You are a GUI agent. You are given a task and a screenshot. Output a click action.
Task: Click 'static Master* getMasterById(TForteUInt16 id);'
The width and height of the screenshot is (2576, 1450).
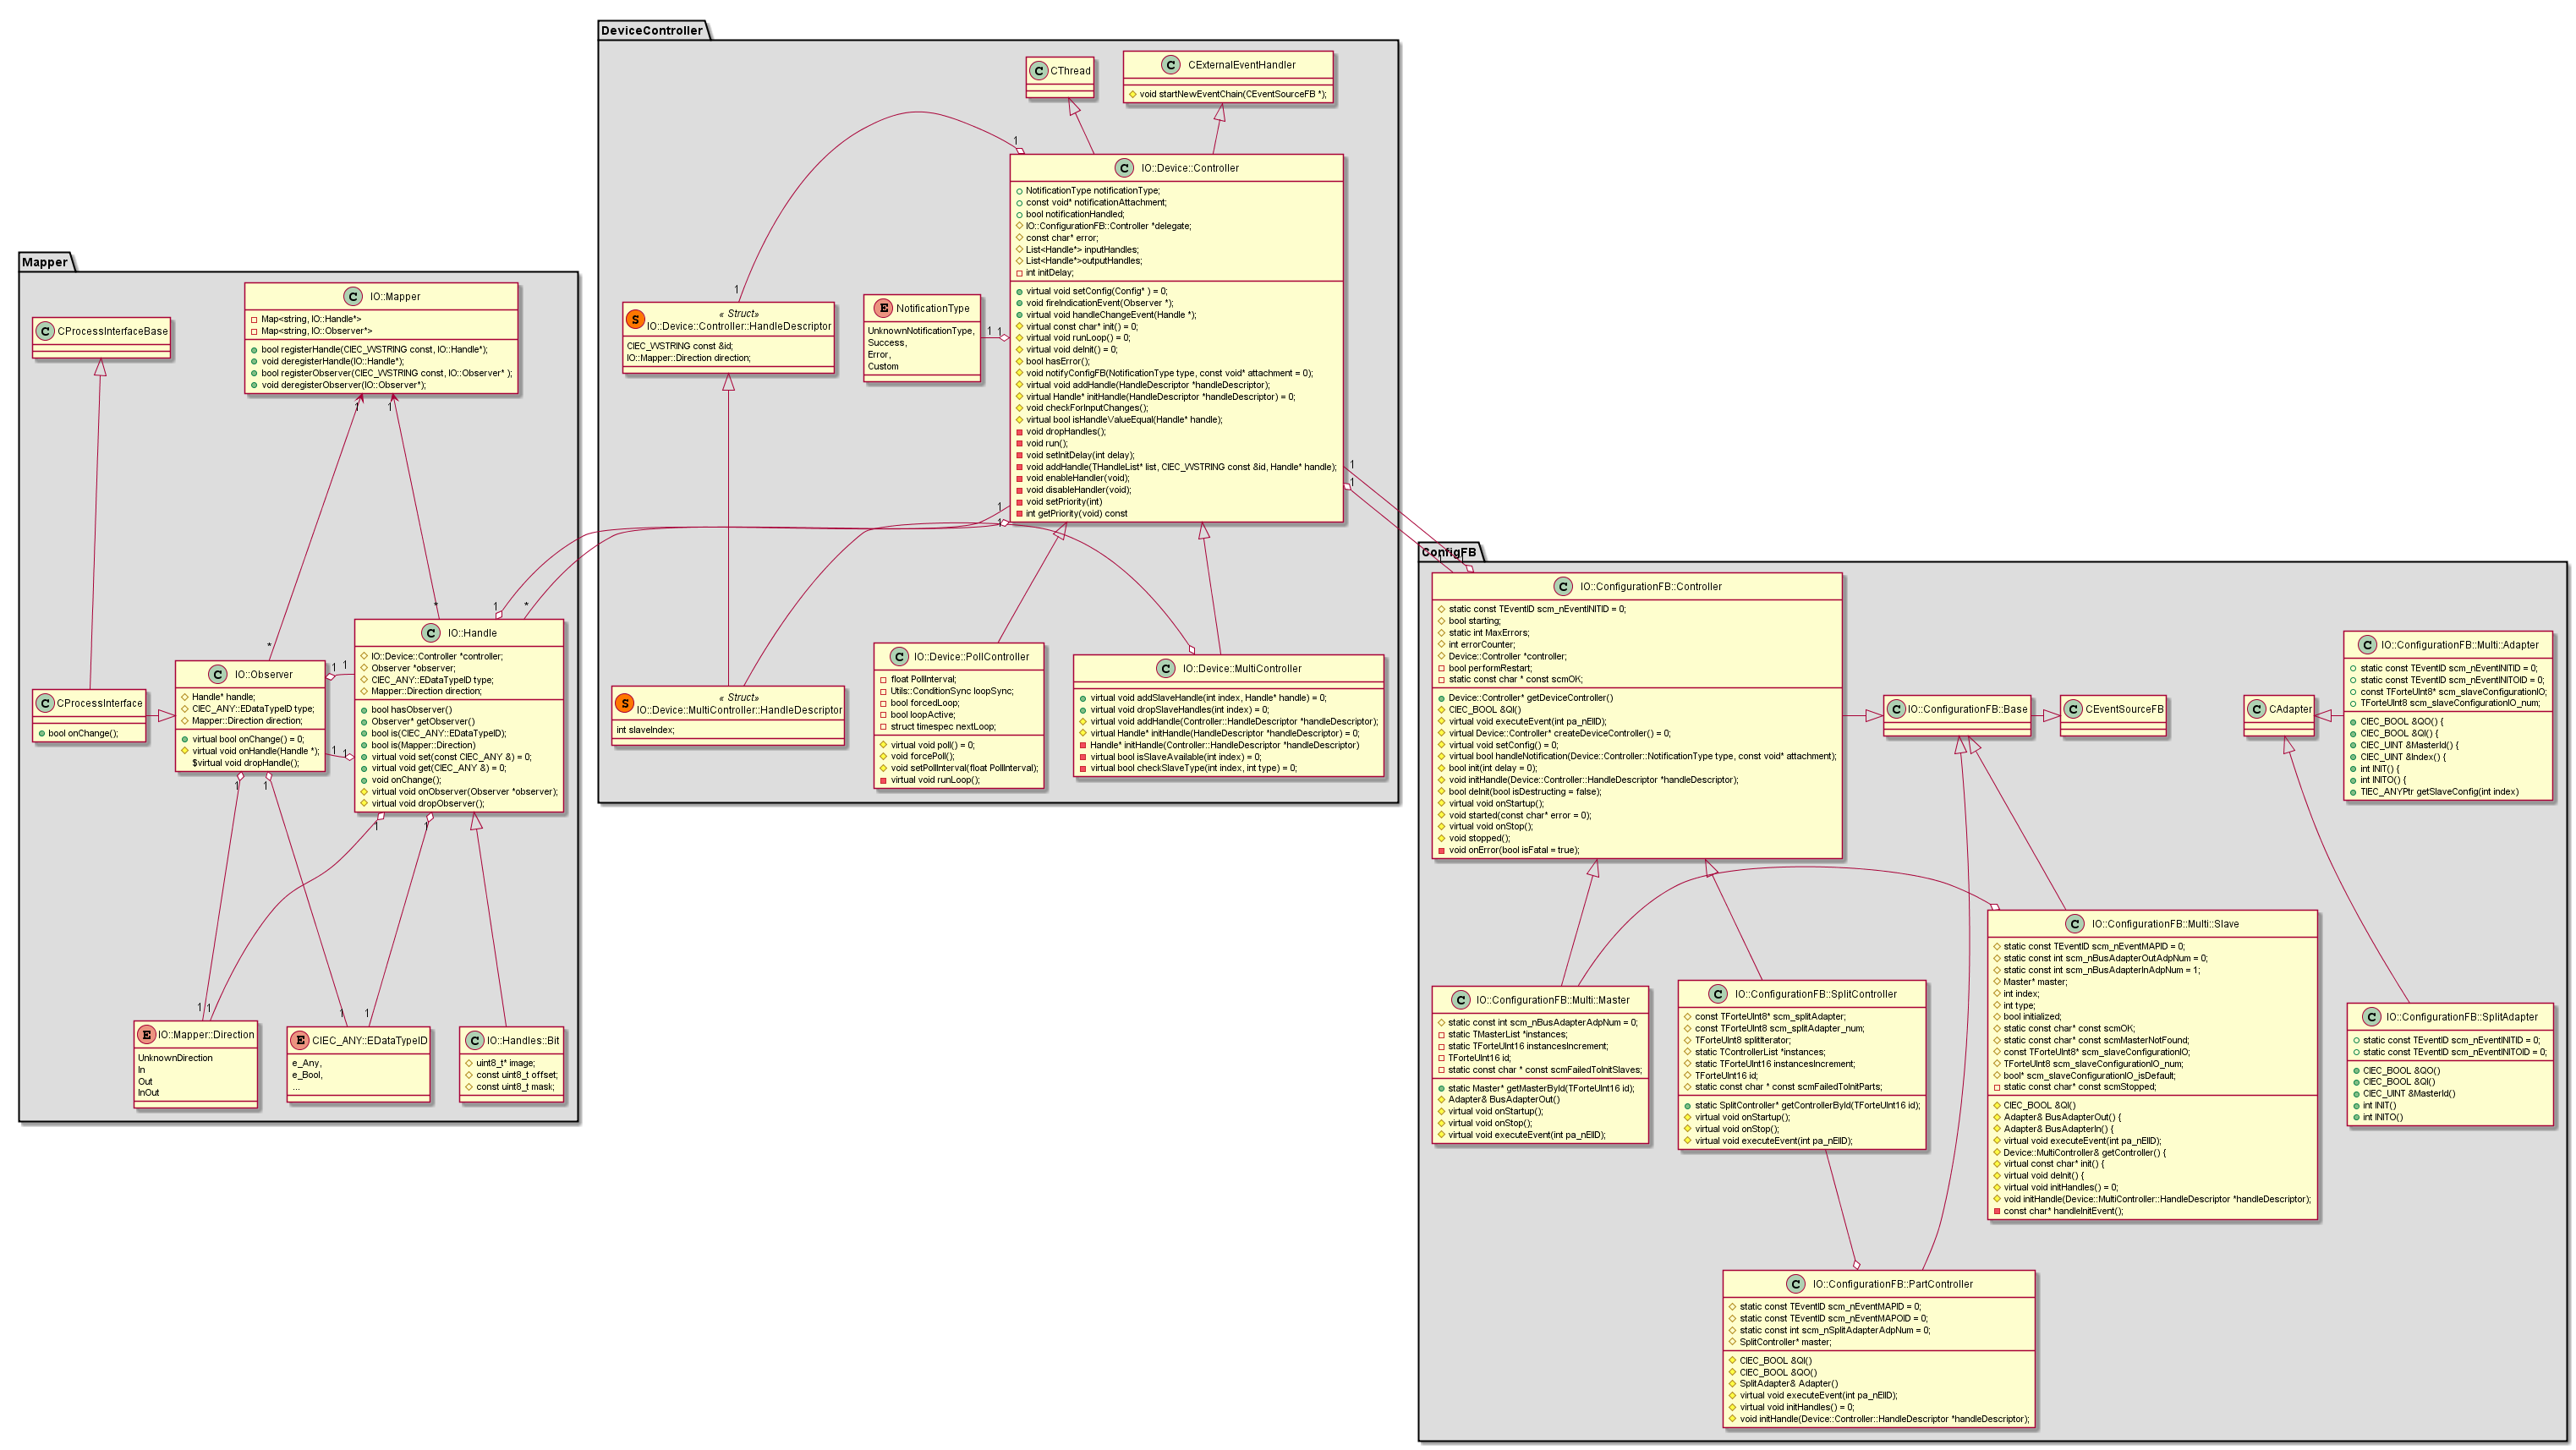tap(1541, 1088)
